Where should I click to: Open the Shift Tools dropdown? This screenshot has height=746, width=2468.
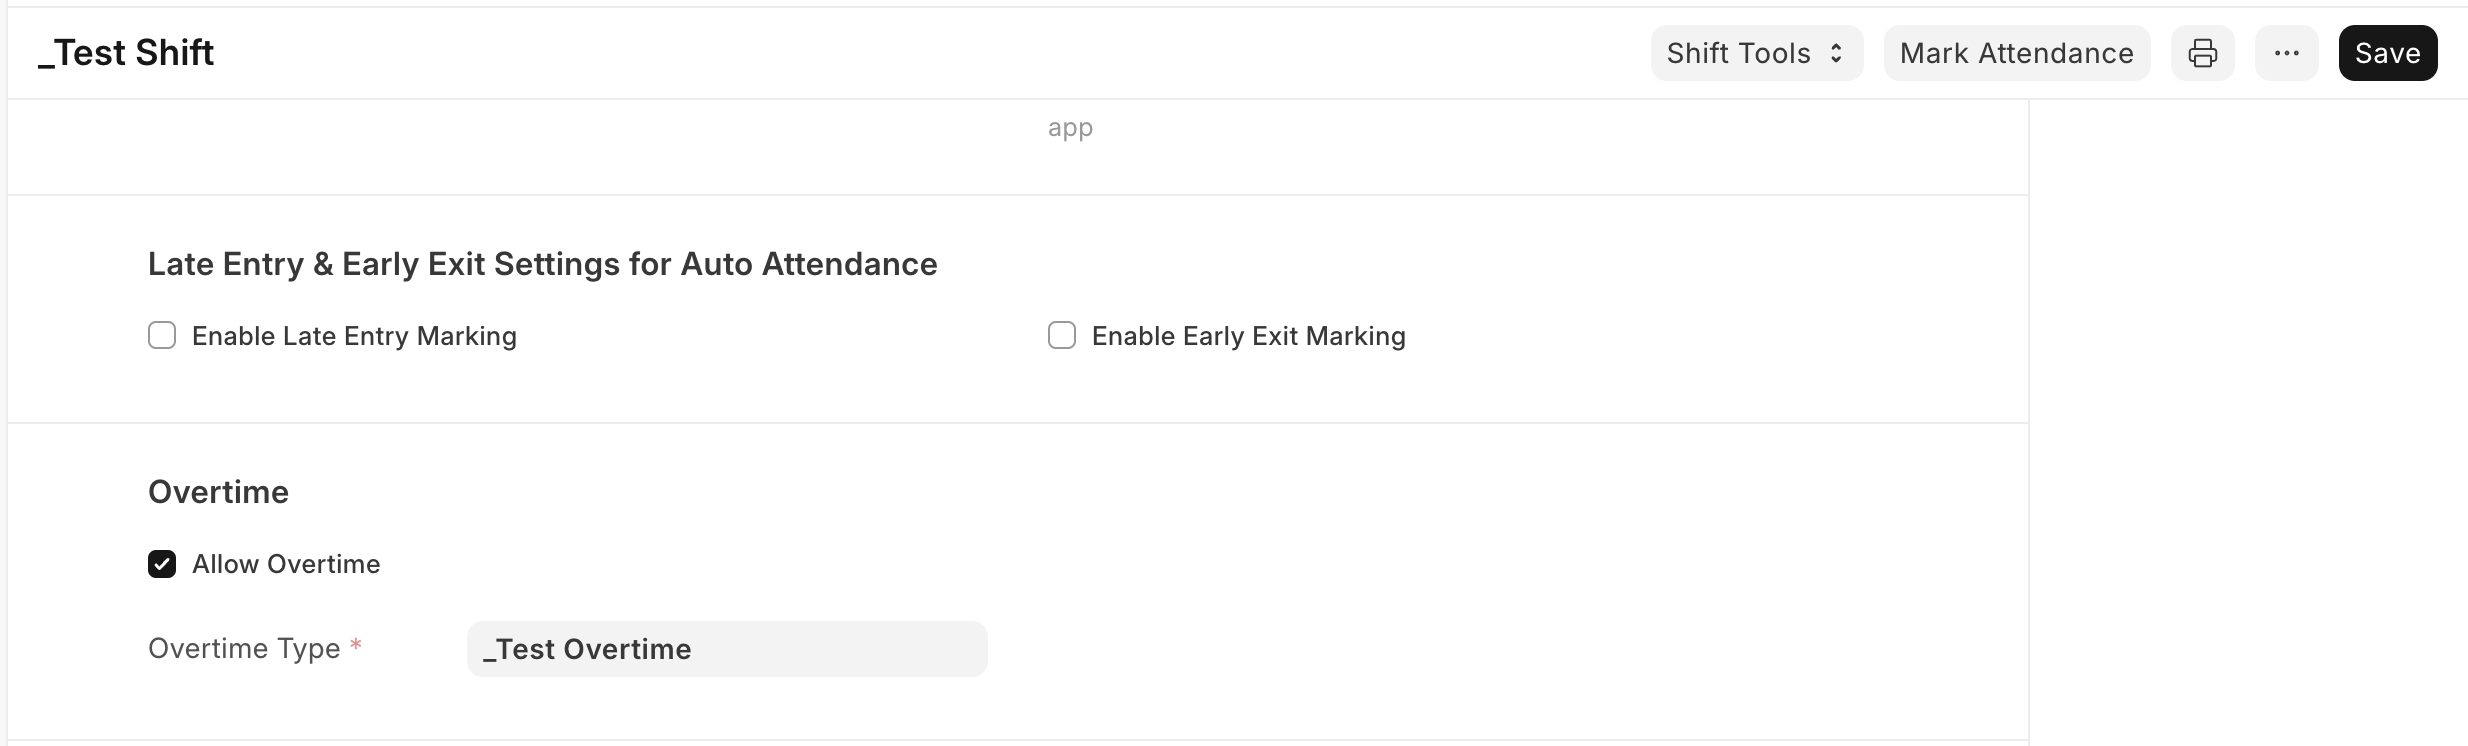[1755, 53]
